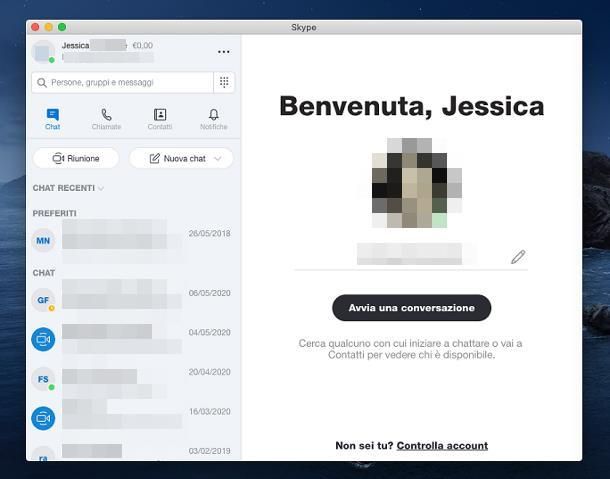Click the €0,00 Skype credit balance
610x479 pixels.
coord(142,46)
